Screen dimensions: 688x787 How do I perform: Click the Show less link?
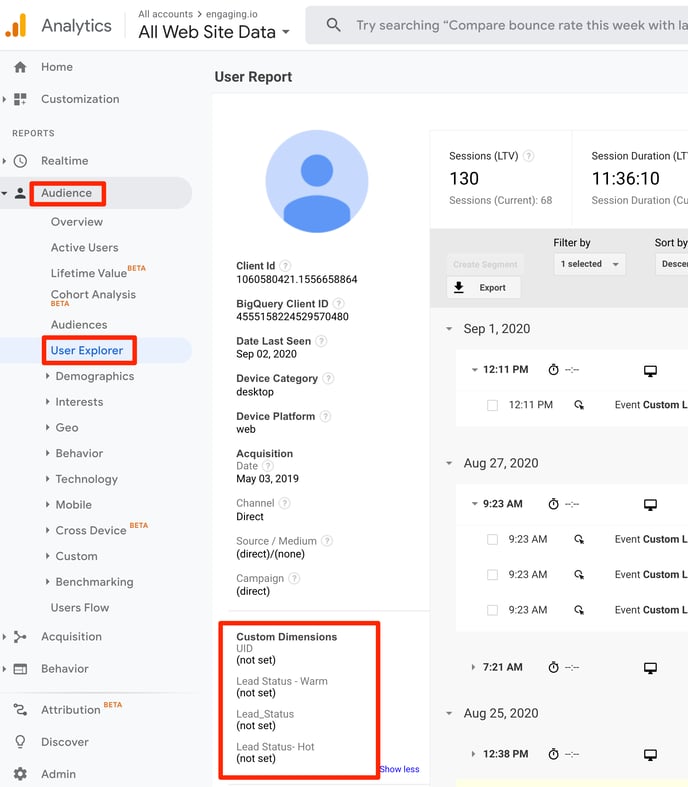[x=399, y=769]
